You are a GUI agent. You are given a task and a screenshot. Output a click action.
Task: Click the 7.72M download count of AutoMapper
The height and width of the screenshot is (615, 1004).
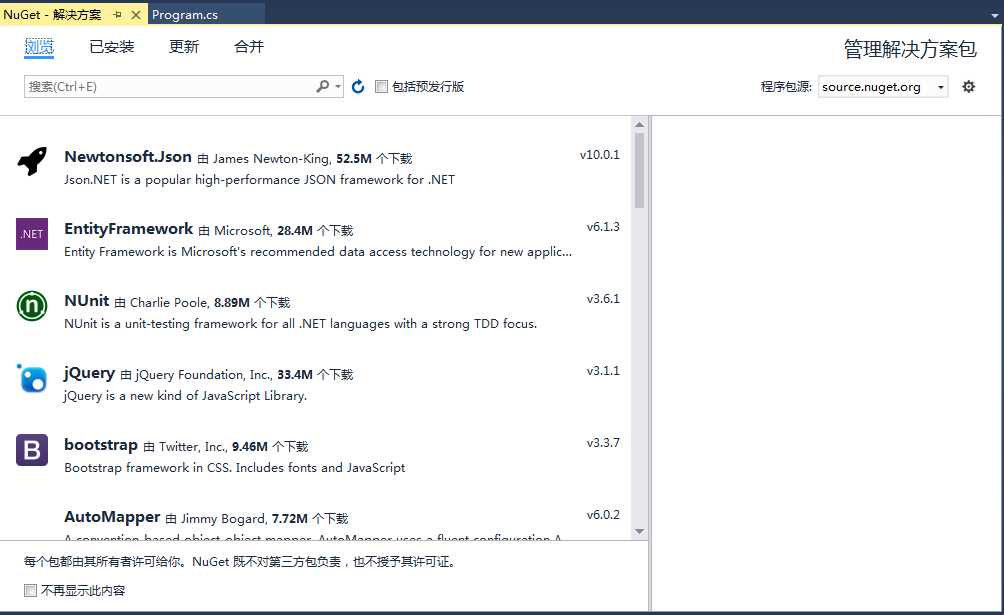[289, 518]
